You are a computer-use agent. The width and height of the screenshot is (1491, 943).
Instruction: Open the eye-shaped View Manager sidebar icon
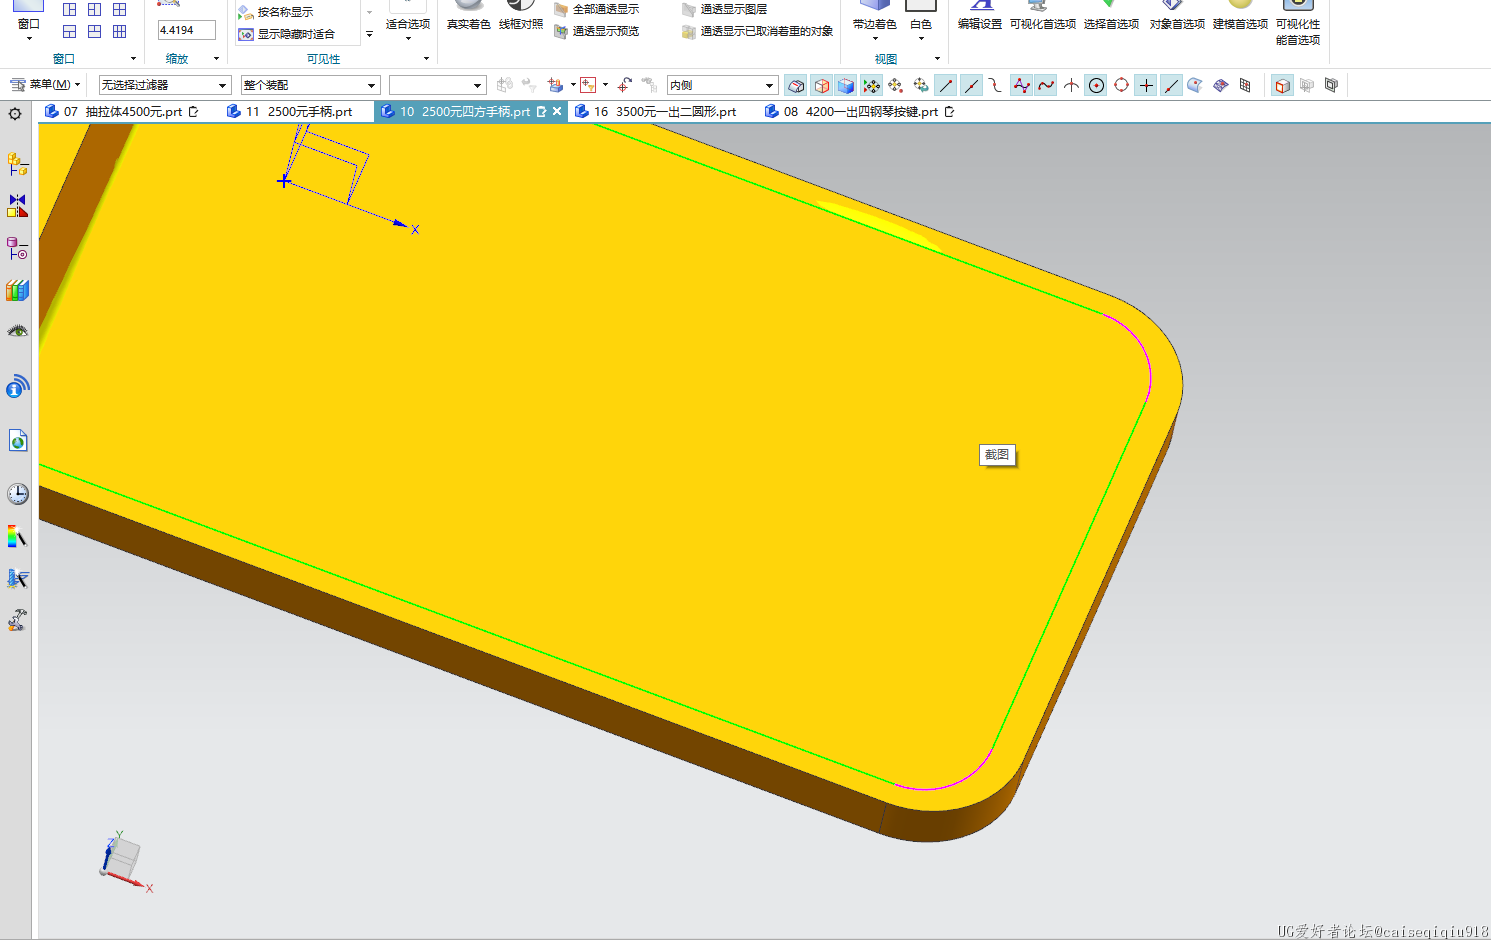pos(17,331)
